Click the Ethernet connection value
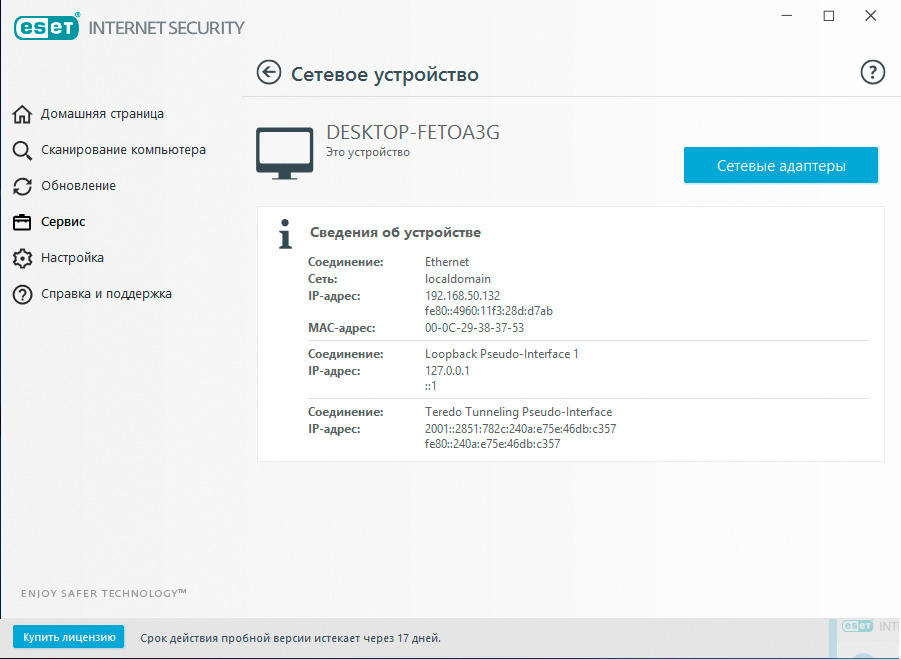Viewport: 901px width, 659px height. pos(446,262)
